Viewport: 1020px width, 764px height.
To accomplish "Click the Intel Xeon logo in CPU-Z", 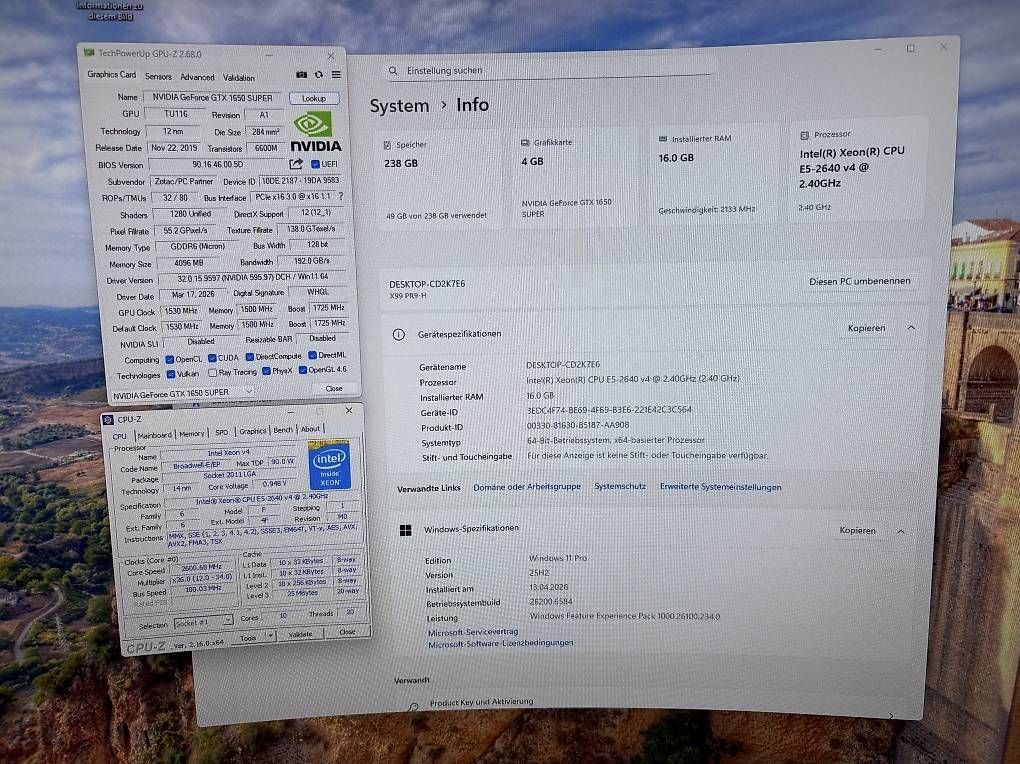I will tap(329, 465).
